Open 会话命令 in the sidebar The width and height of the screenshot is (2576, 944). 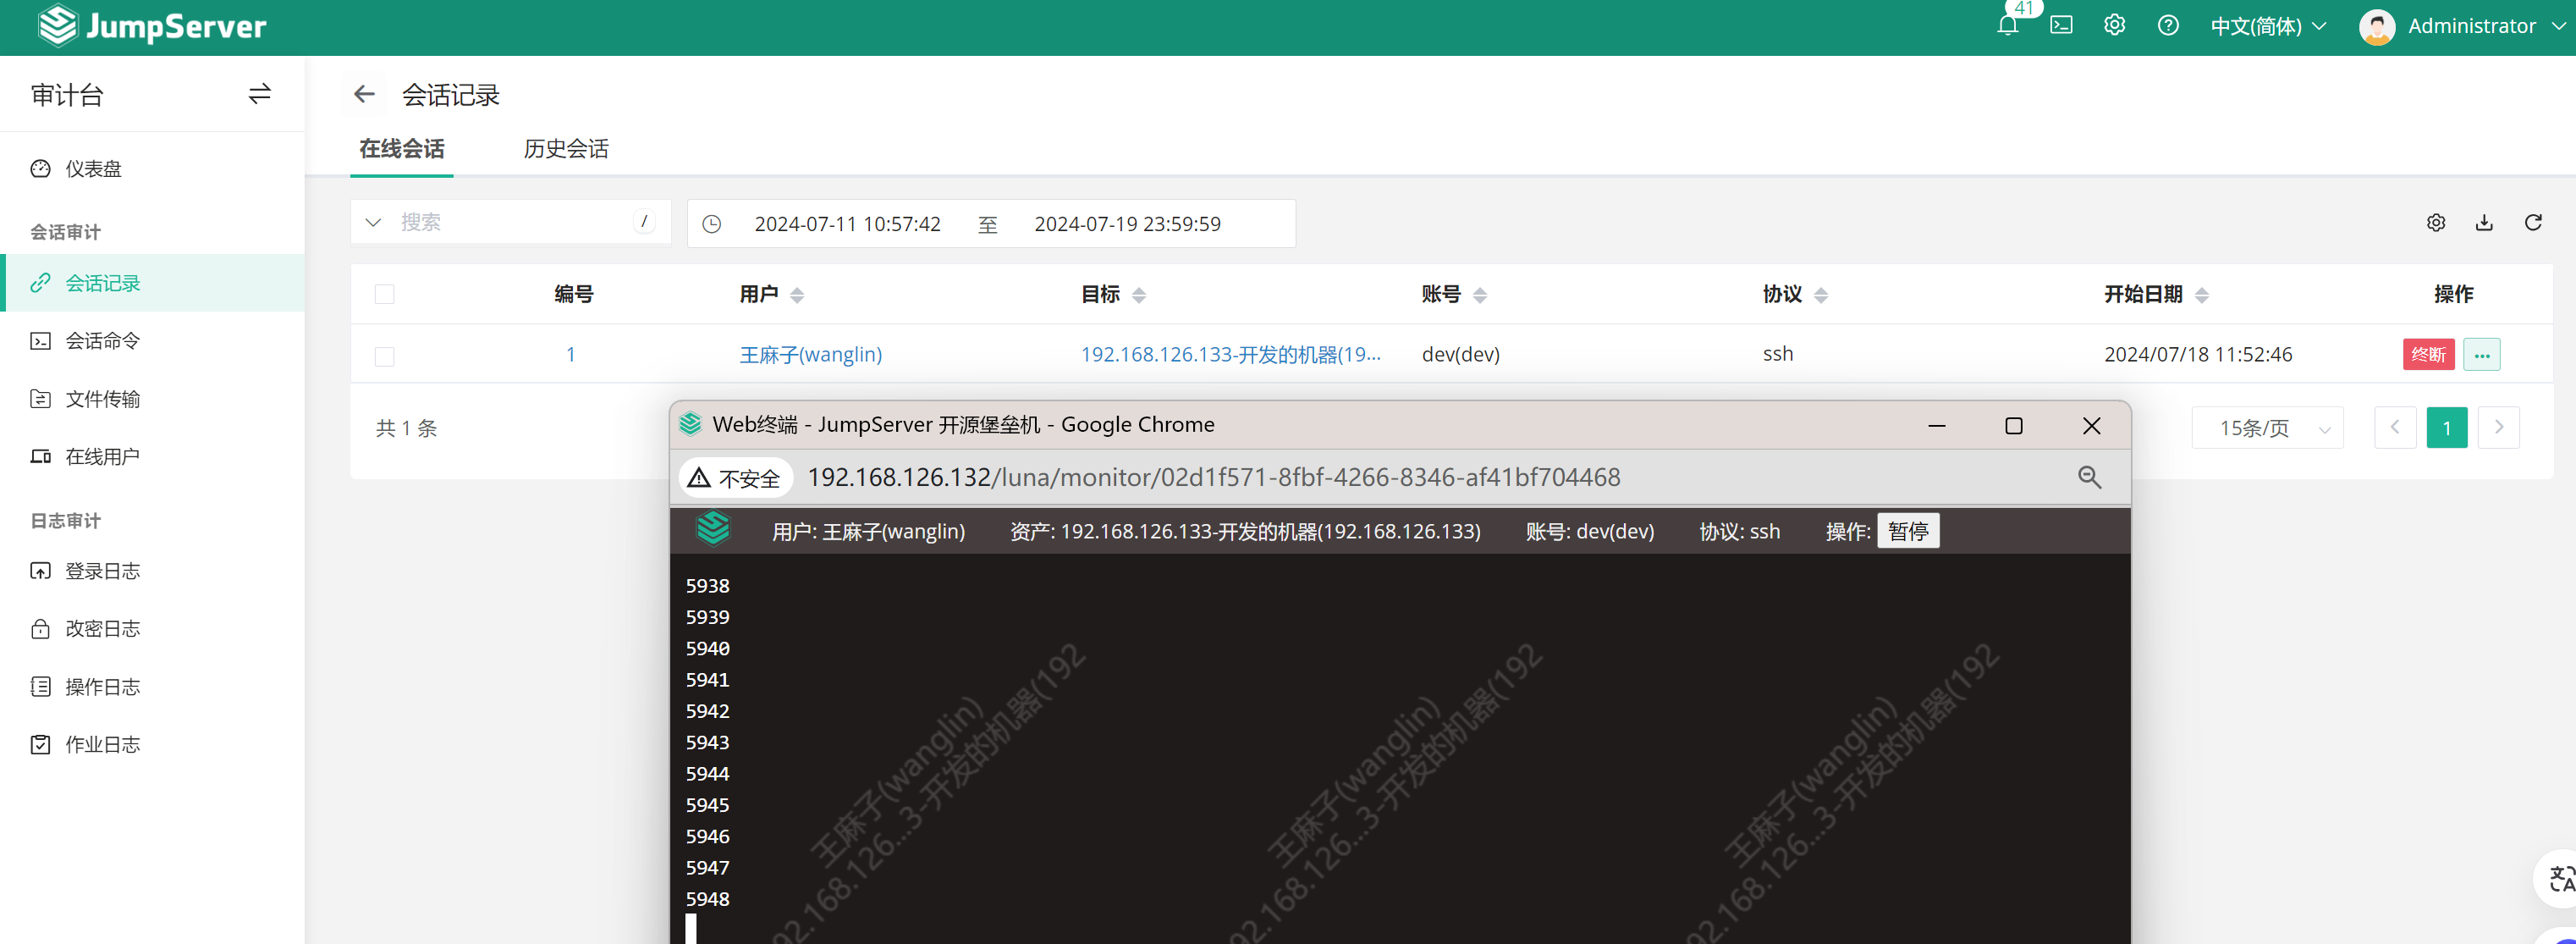coord(102,341)
